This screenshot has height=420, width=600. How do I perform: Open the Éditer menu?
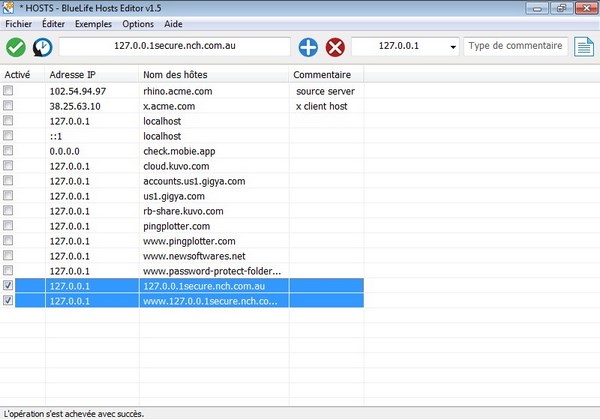coord(53,24)
